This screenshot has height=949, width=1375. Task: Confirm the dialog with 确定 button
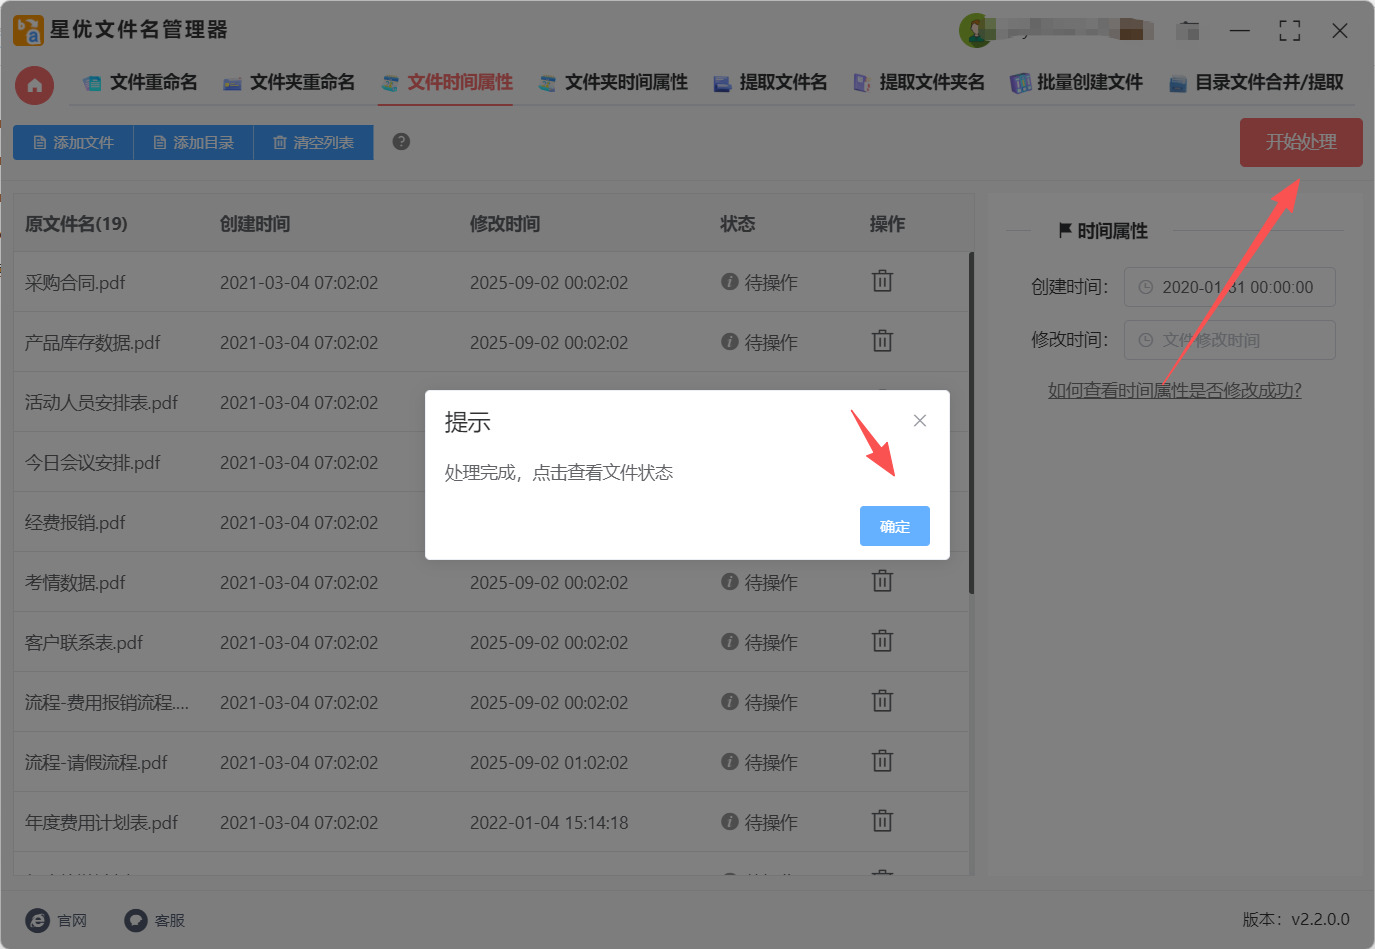[894, 526]
